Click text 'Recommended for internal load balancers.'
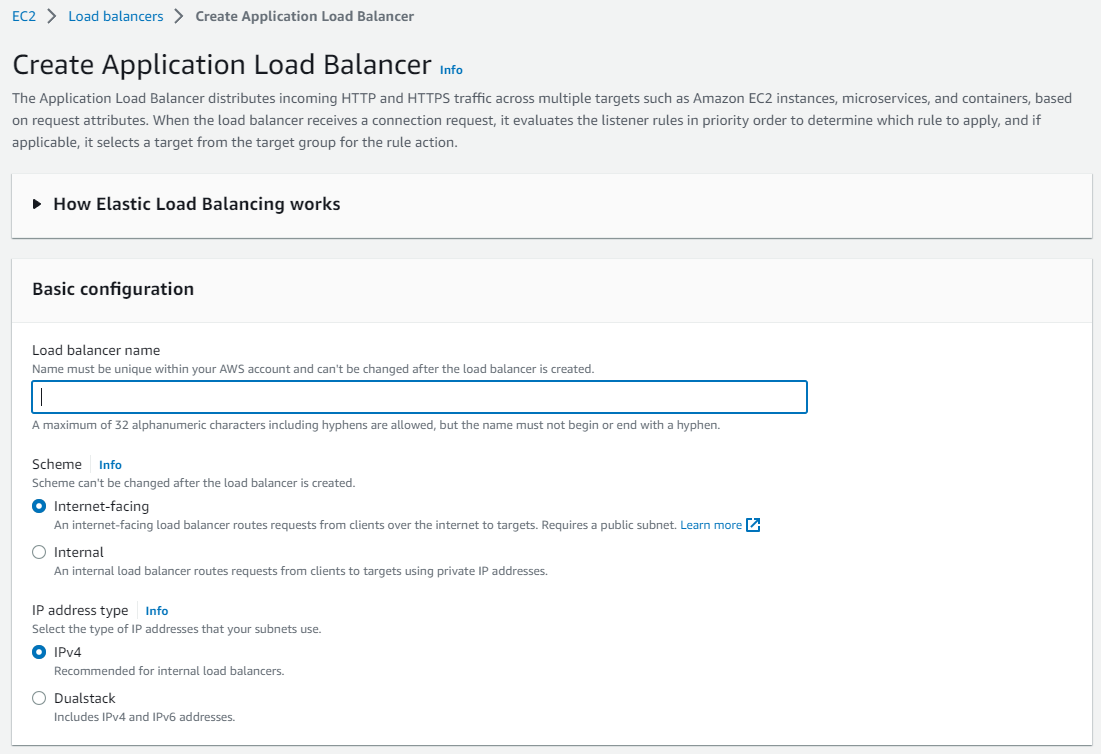Image resolution: width=1101 pixels, height=754 pixels. pos(169,671)
